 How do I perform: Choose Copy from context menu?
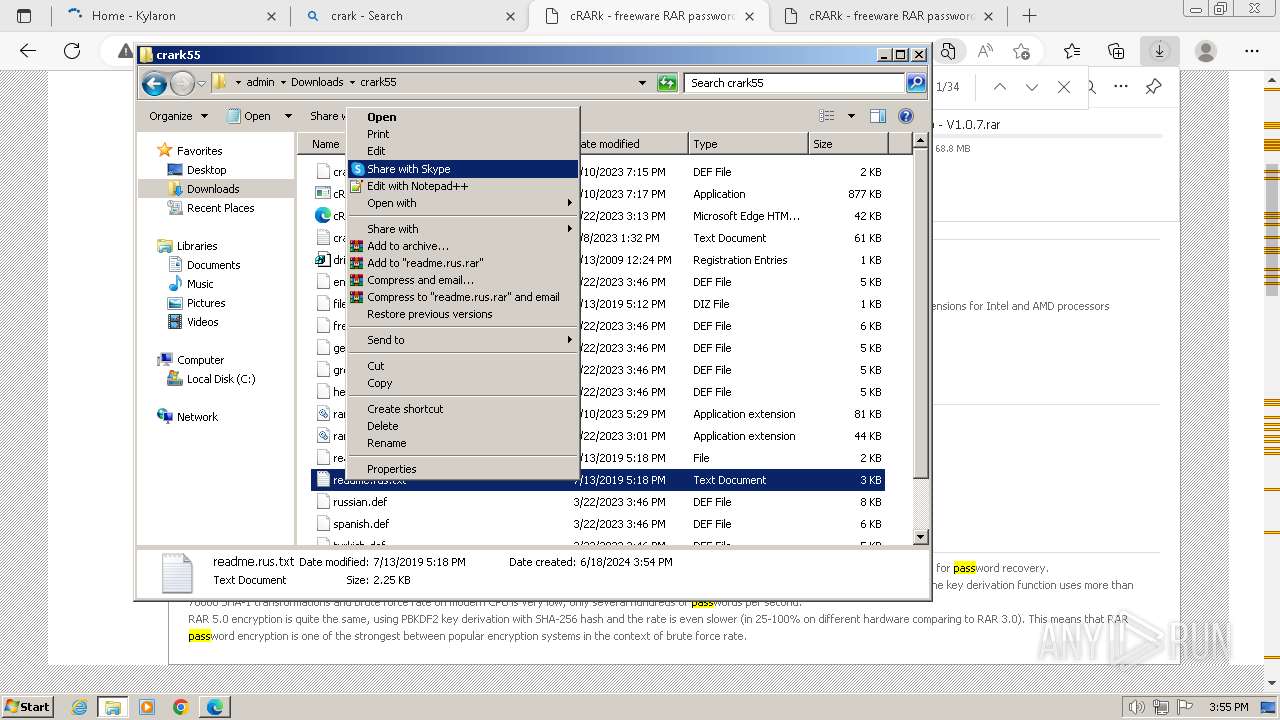[462, 383]
